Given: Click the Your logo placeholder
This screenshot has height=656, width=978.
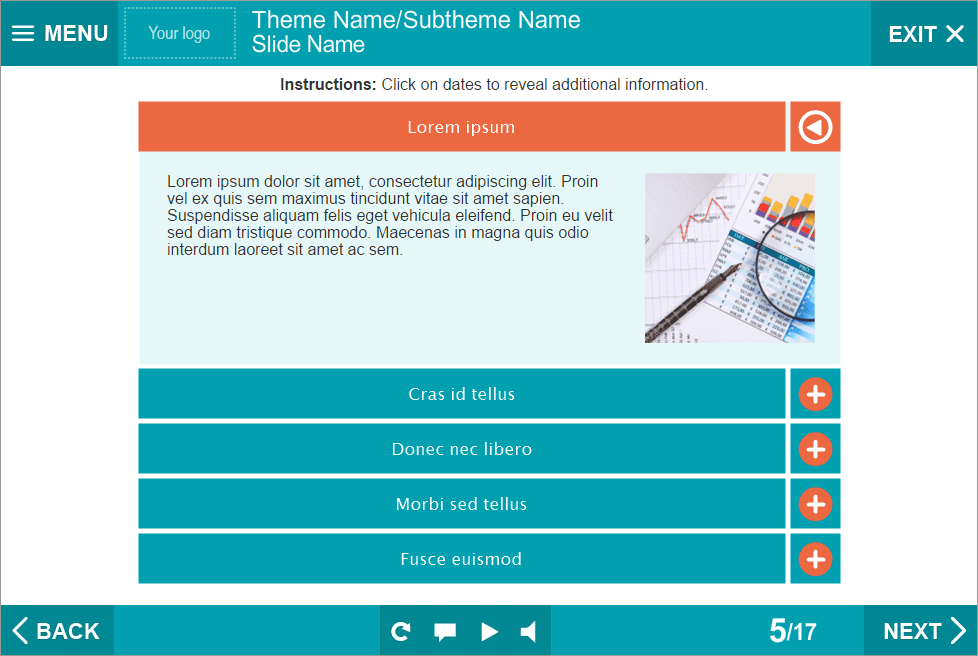Looking at the screenshot, I should [180, 34].
